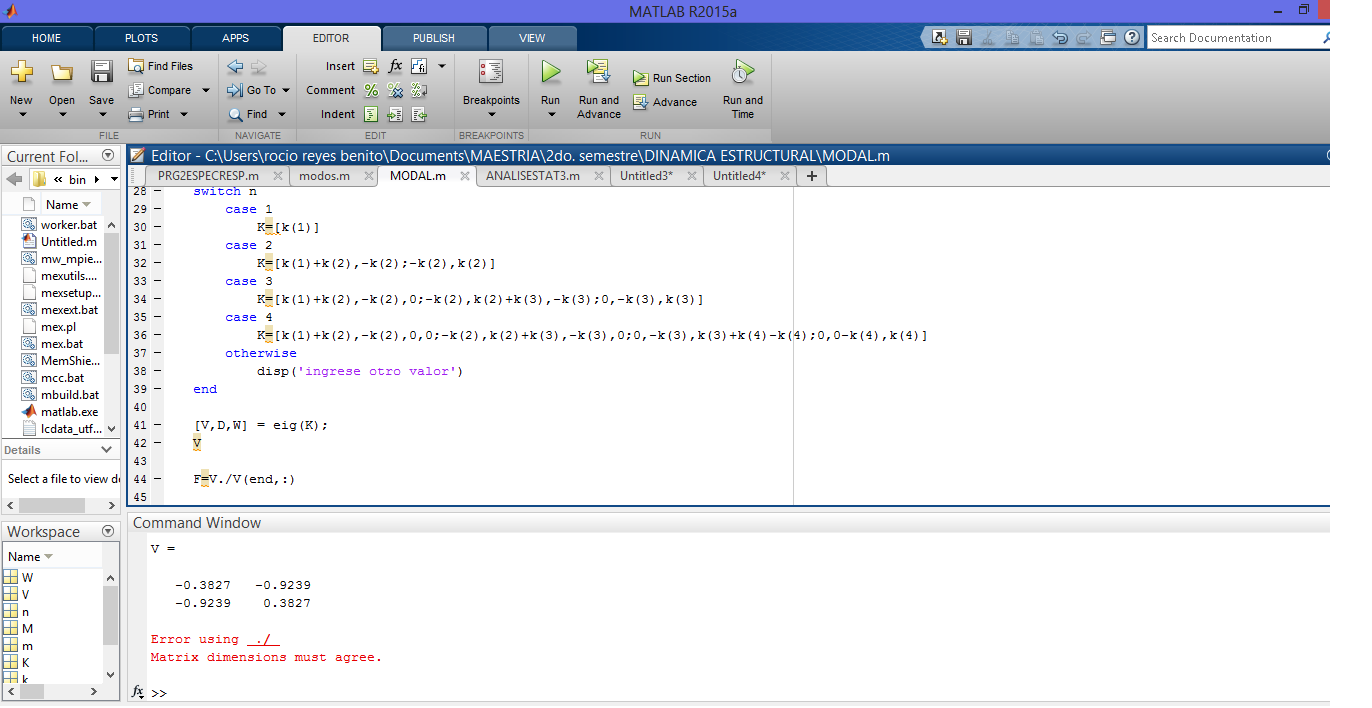This screenshot has height=708, width=1372.
Task: Expand the Go To dropdown
Action: (x=285, y=90)
